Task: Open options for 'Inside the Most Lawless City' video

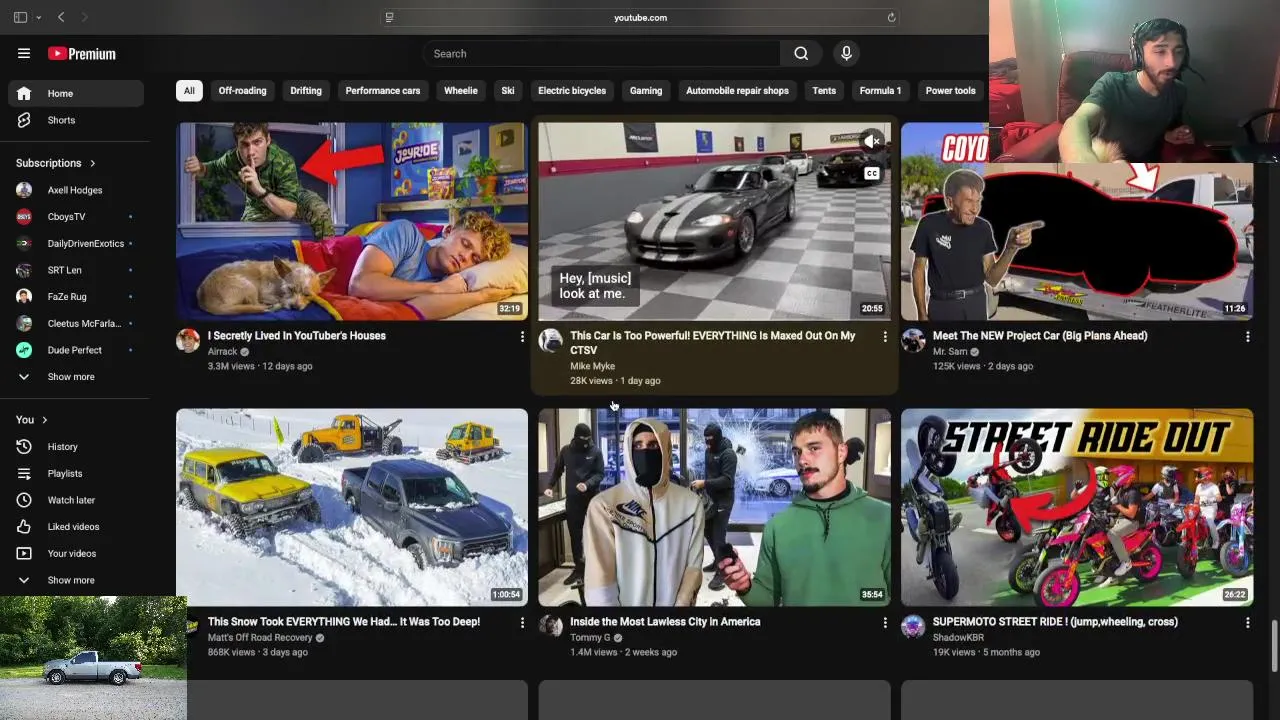Action: [884, 623]
